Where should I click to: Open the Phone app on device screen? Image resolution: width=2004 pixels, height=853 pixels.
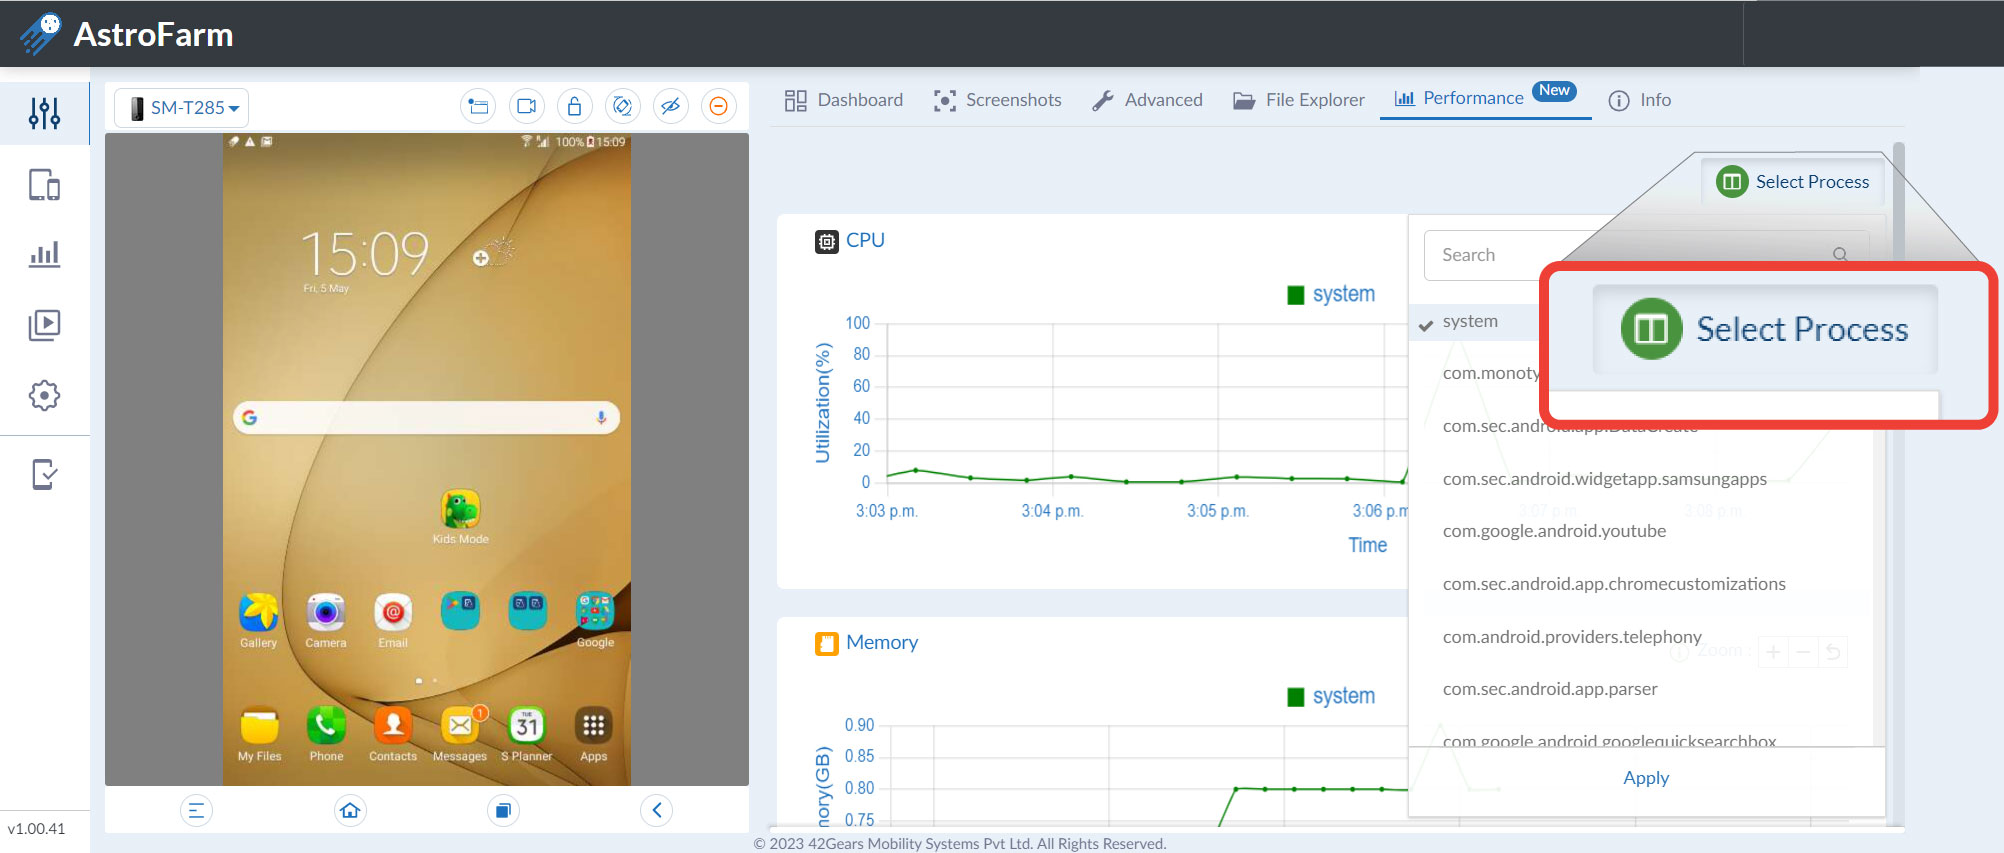326,734
